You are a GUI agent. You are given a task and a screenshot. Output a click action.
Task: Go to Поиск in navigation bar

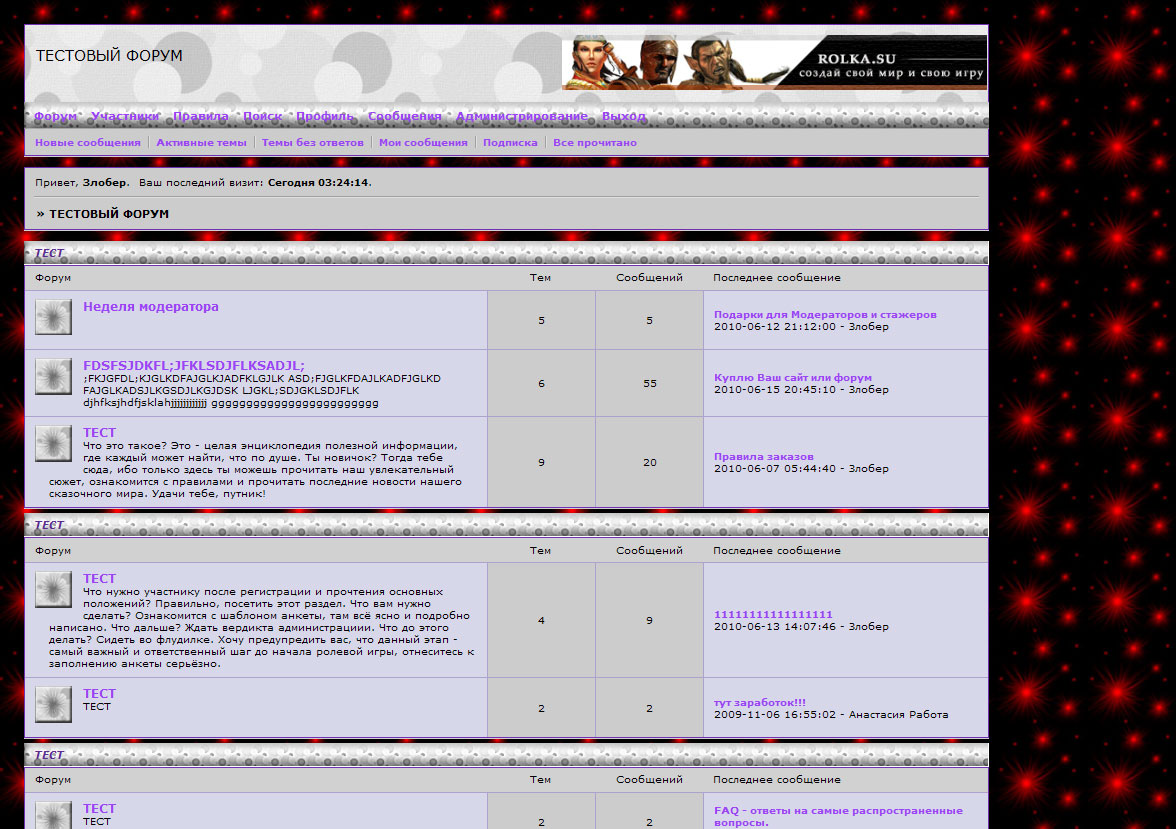pyautogui.click(x=262, y=116)
